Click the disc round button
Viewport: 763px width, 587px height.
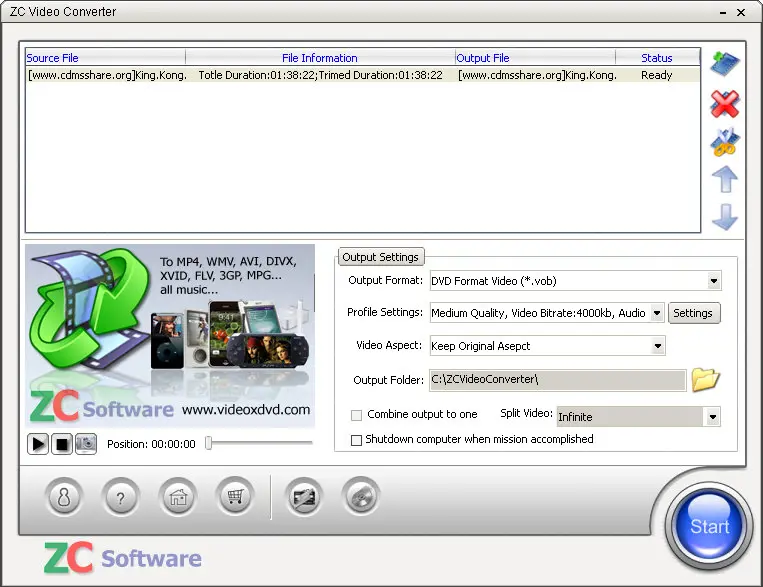[x=361, y=497]
